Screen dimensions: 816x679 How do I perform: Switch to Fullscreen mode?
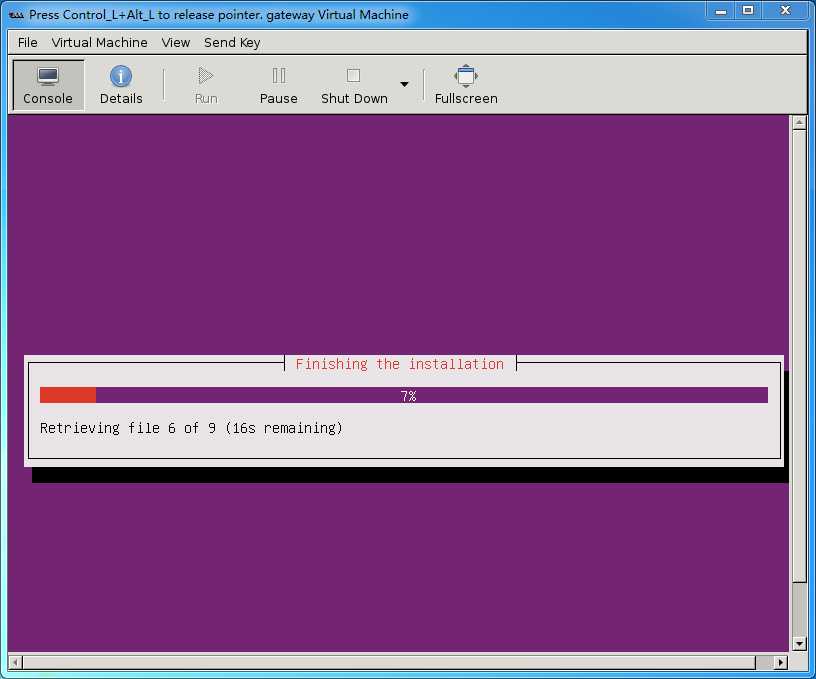[x=466, y=85]
